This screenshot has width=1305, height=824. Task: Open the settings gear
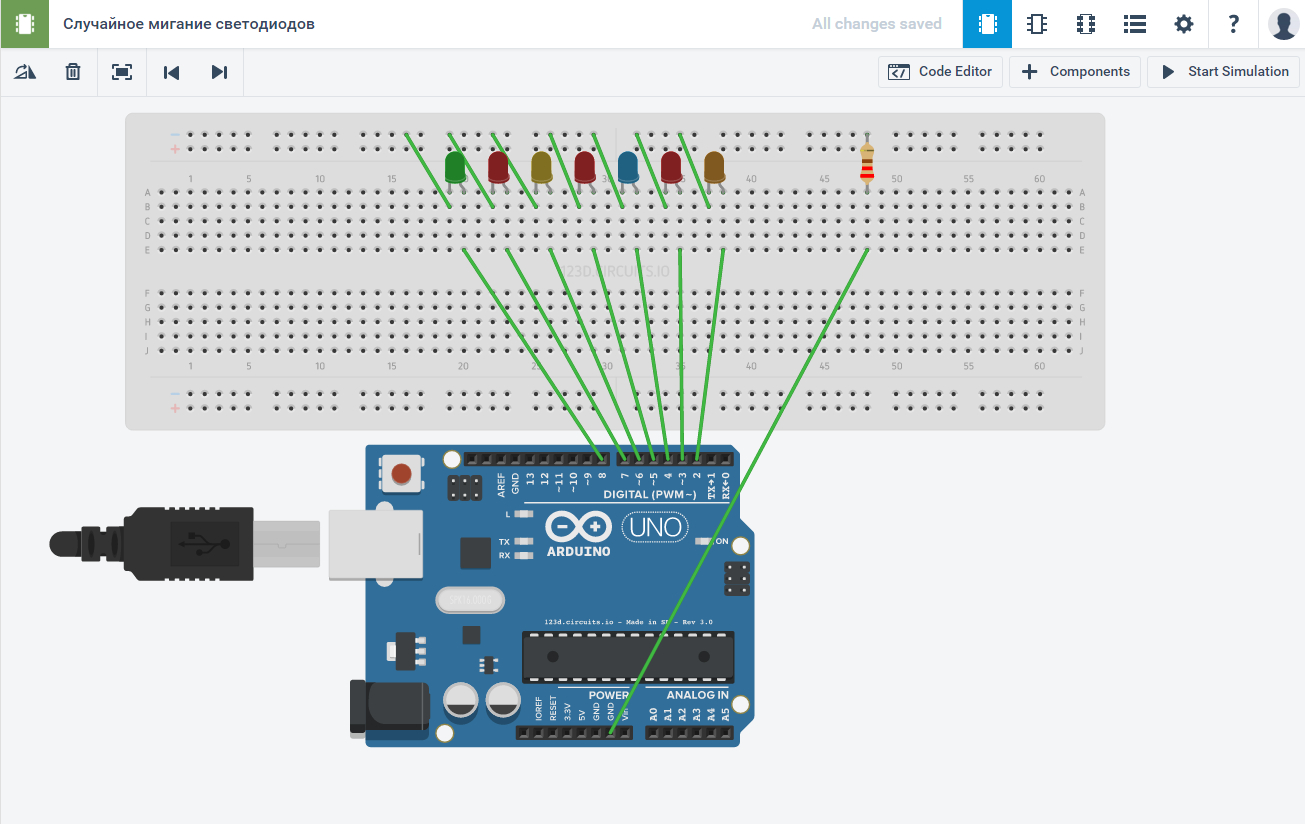point(1183,23)
